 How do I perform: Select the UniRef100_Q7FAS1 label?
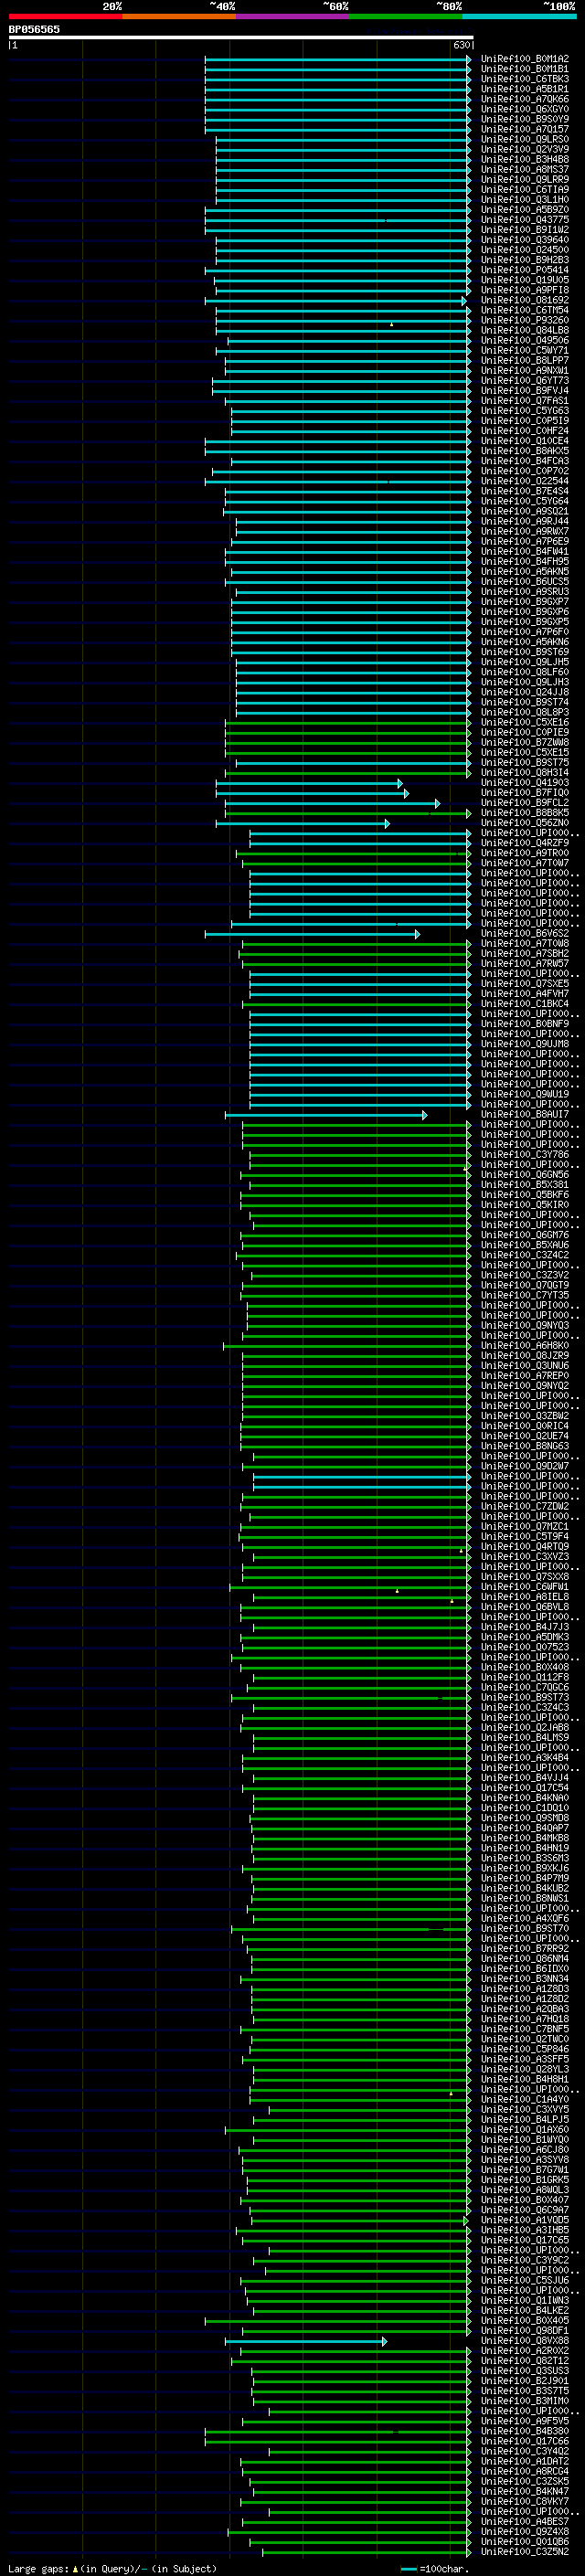point(525,401)
